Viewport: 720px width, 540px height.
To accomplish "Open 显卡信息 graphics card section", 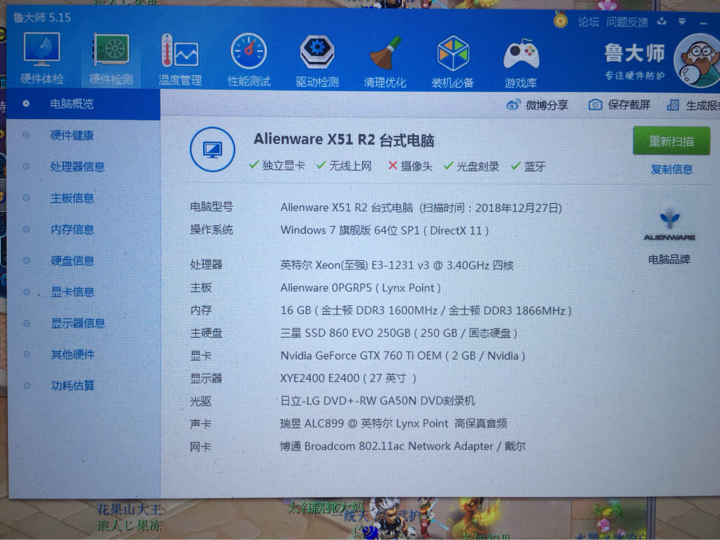I will (72, 292).
